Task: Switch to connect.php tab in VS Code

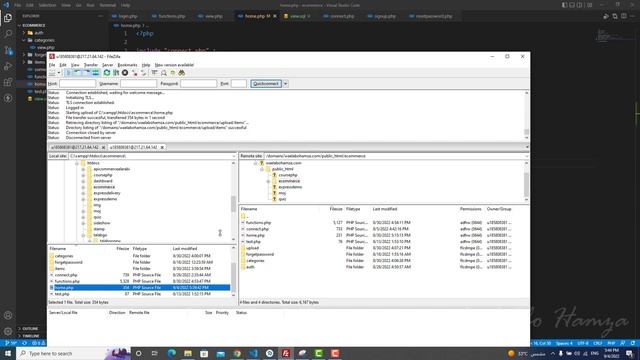Action: tap(342, 16)
